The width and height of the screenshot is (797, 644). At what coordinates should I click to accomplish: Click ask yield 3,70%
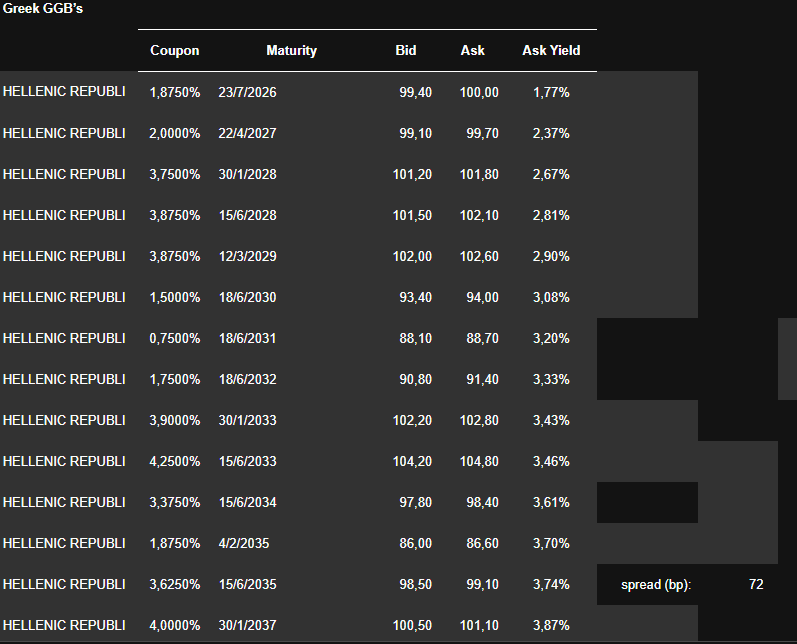(551, 543)
